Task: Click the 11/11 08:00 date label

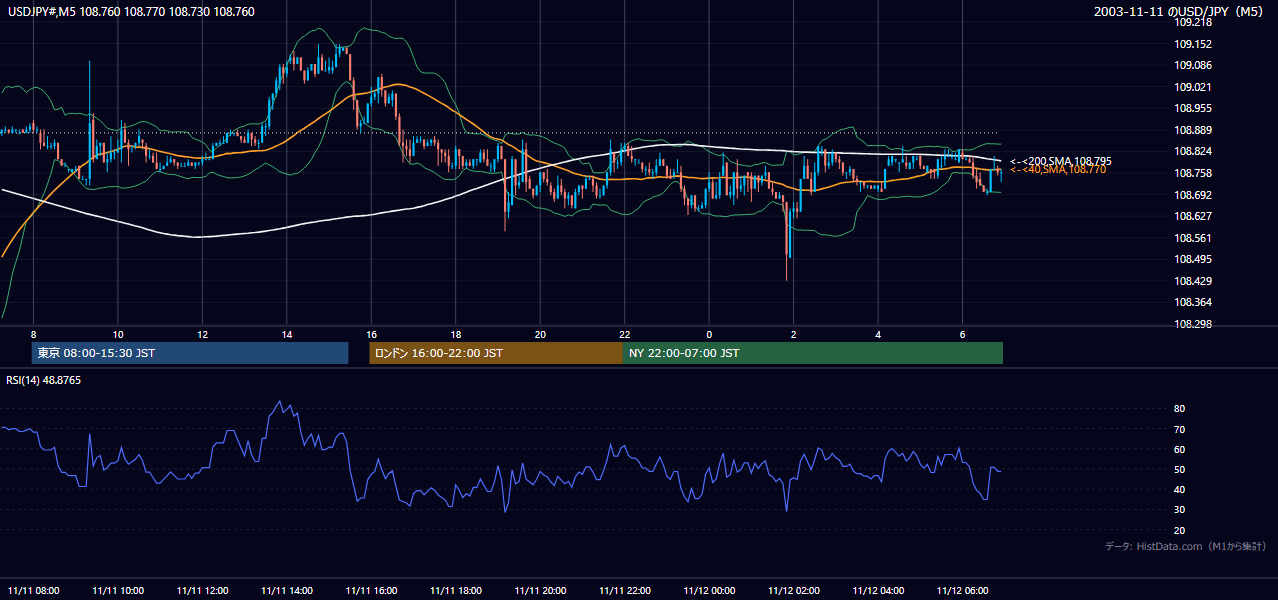Action: [33, 590]
